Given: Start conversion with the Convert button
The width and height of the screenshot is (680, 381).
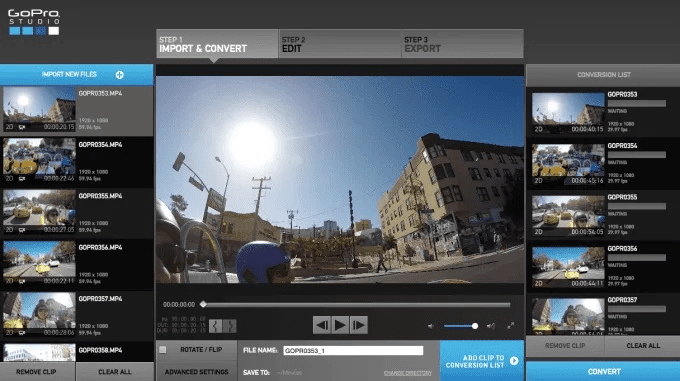Looking at the screenshot, I should pos(603,371).
